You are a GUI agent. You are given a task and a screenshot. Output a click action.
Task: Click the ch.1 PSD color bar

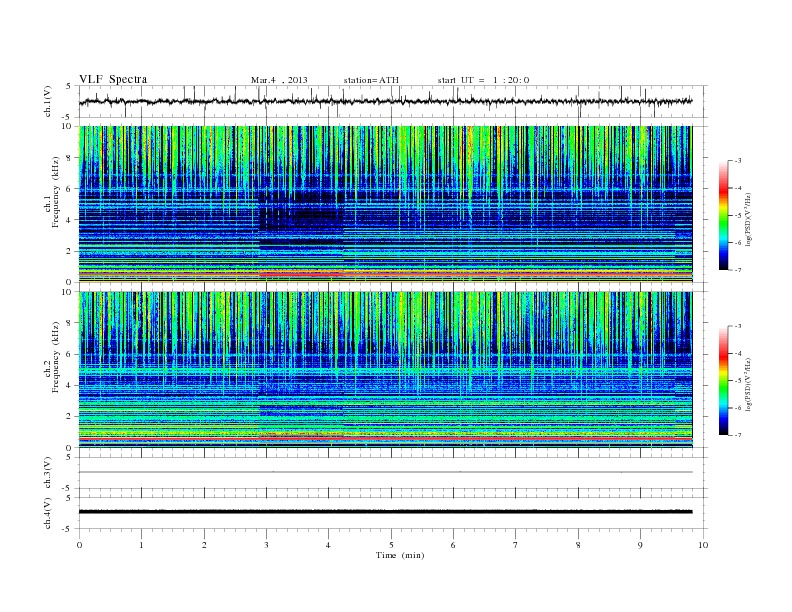723,215
